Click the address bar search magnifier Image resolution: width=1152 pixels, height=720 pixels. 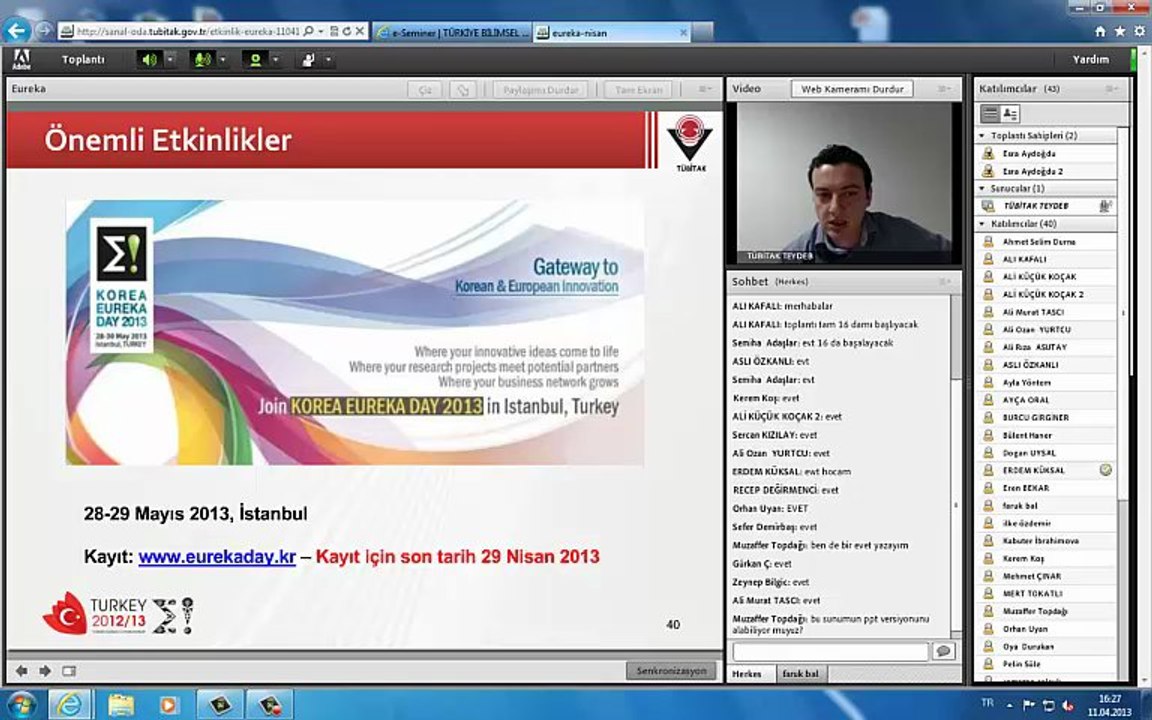309,32
